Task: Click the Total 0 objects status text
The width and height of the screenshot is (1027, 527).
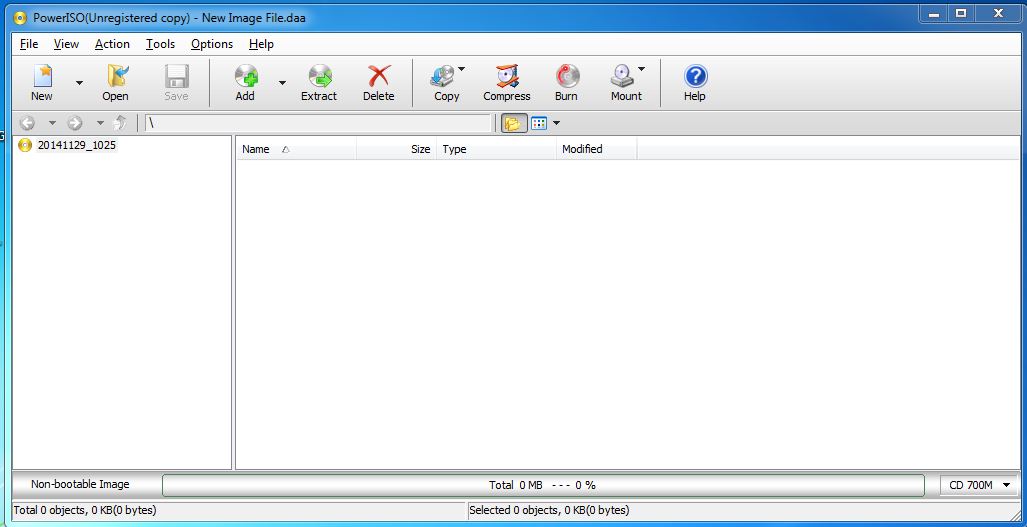Action: pos(84,509)
